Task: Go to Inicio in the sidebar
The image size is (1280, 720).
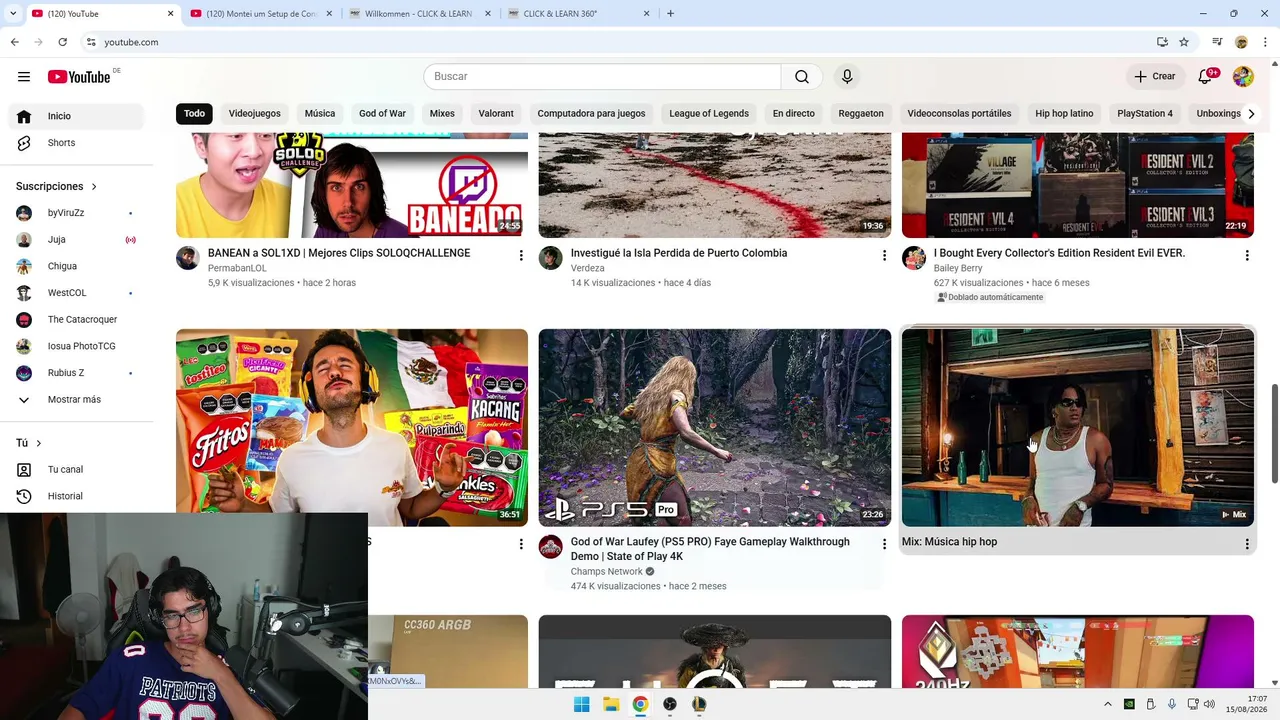Action: [76, 116]
